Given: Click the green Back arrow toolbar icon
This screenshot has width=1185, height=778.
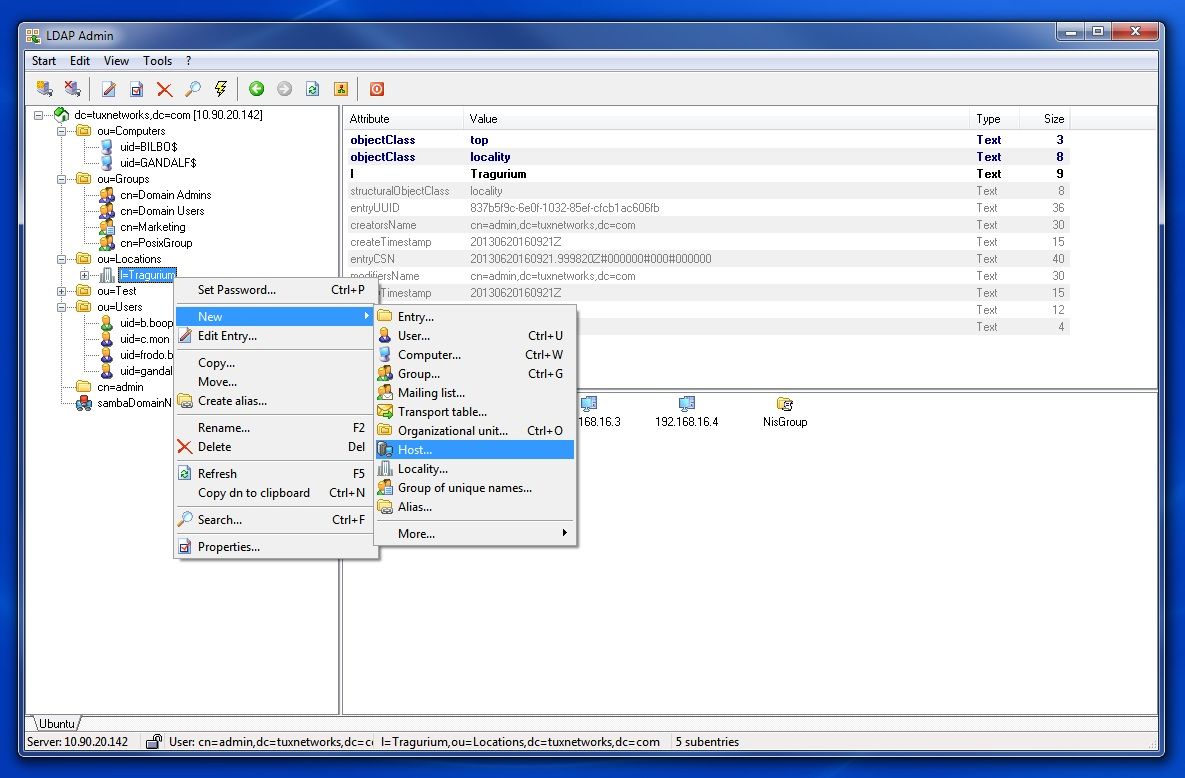Looking at the screenshot, I should (x=256, y=89).
